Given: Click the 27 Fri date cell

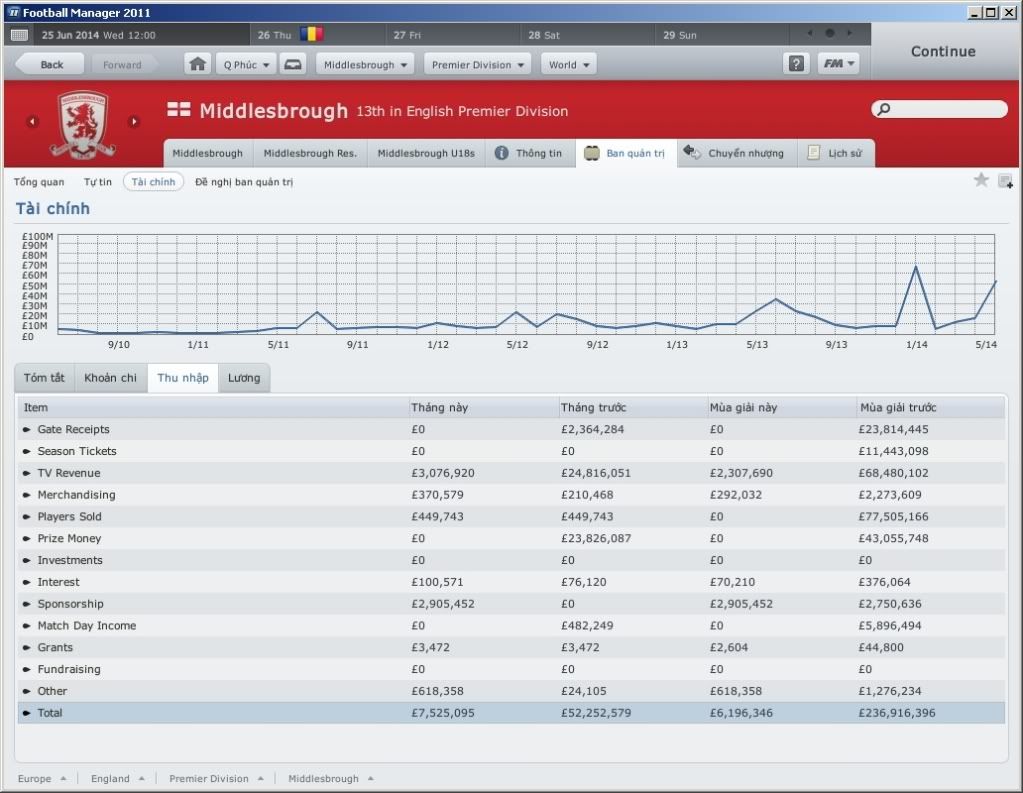Looking at the screenshot, I should coord(453,35).
